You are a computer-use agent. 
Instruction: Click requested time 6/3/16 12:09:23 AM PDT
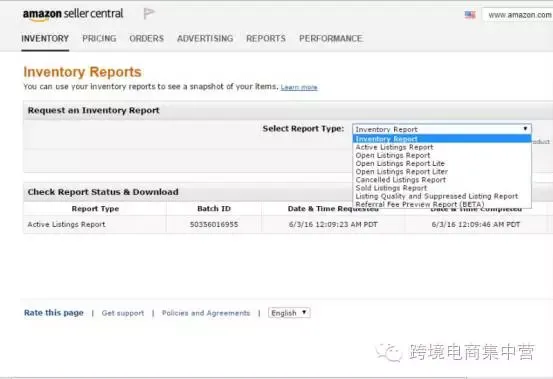333,225
